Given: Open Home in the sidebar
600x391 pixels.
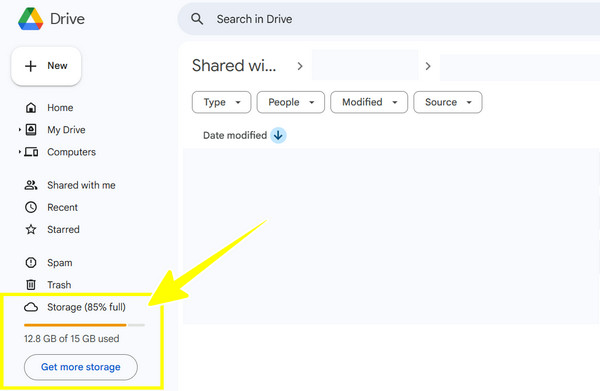Looking at the screenshot, I should tap(60, 108).
